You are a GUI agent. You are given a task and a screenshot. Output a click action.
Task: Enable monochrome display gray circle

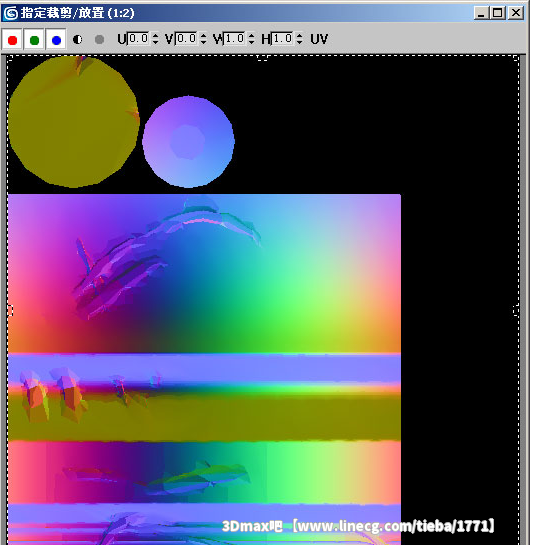pos(99,39)
